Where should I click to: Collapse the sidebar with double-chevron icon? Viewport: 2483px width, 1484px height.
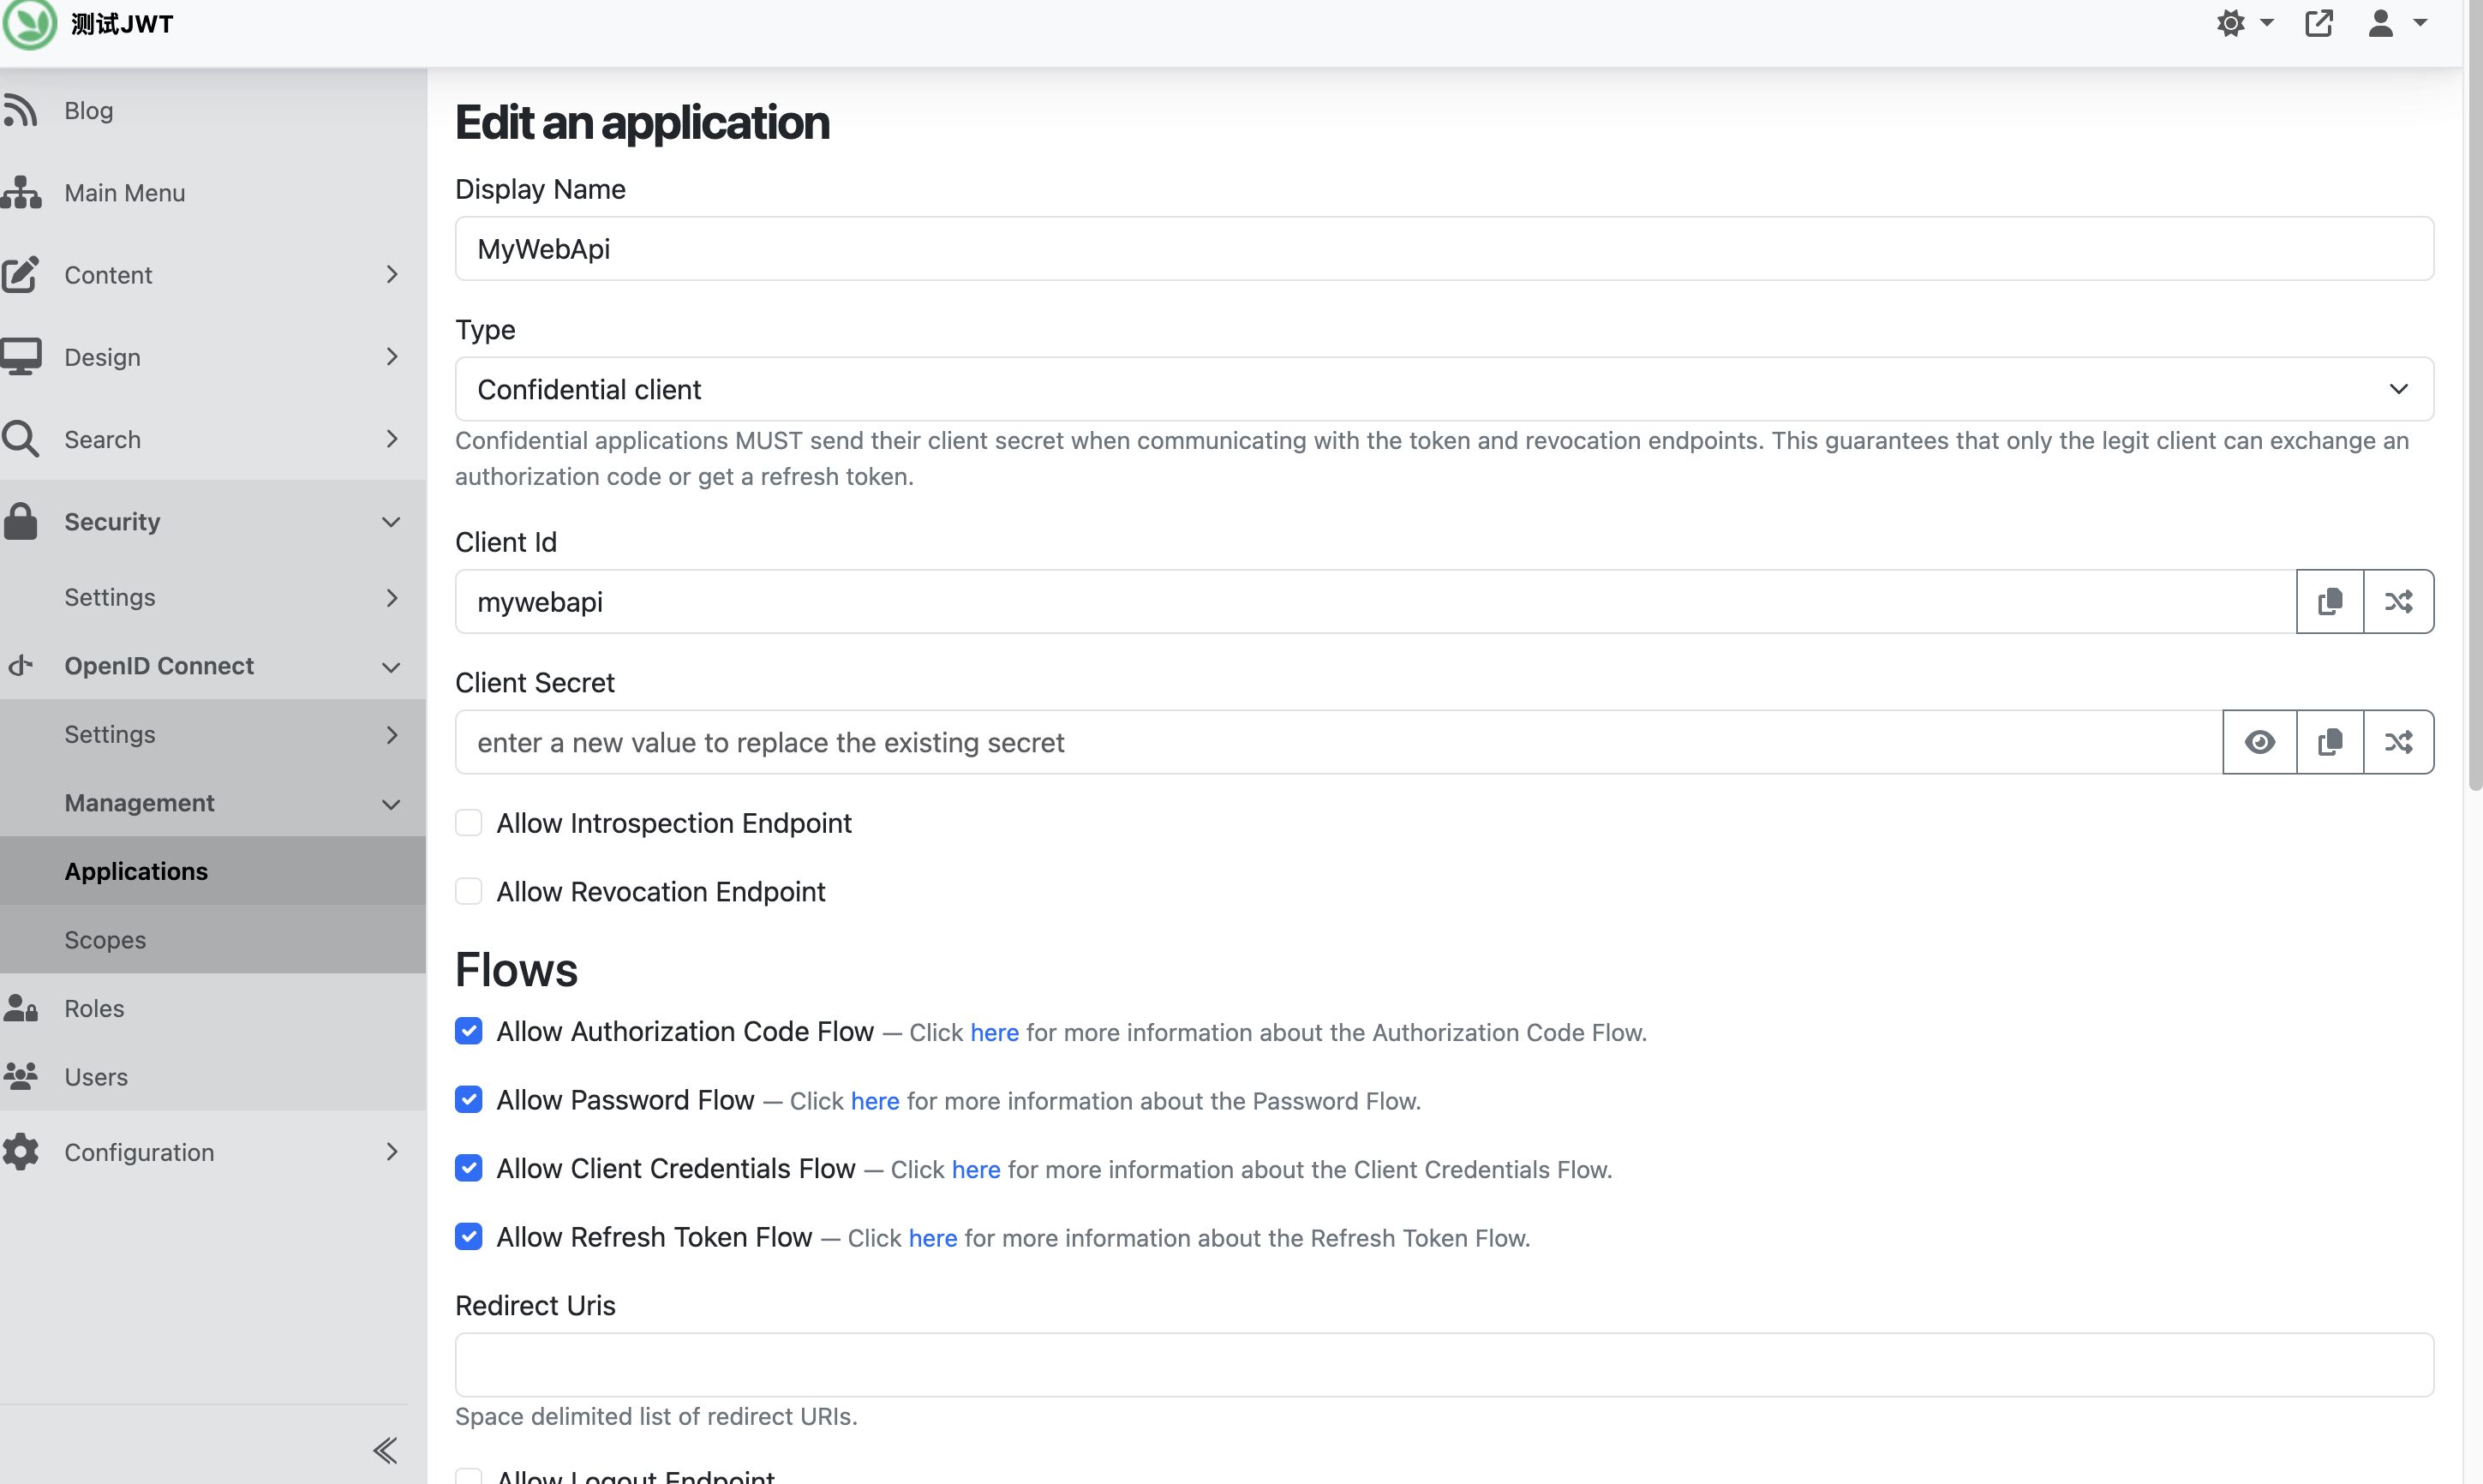click(386, 1450)
